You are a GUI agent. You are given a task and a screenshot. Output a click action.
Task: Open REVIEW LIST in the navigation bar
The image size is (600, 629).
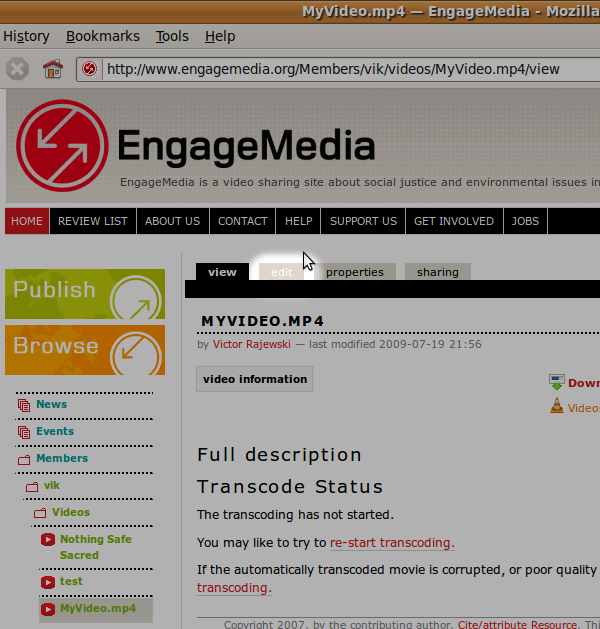point(93,221)
